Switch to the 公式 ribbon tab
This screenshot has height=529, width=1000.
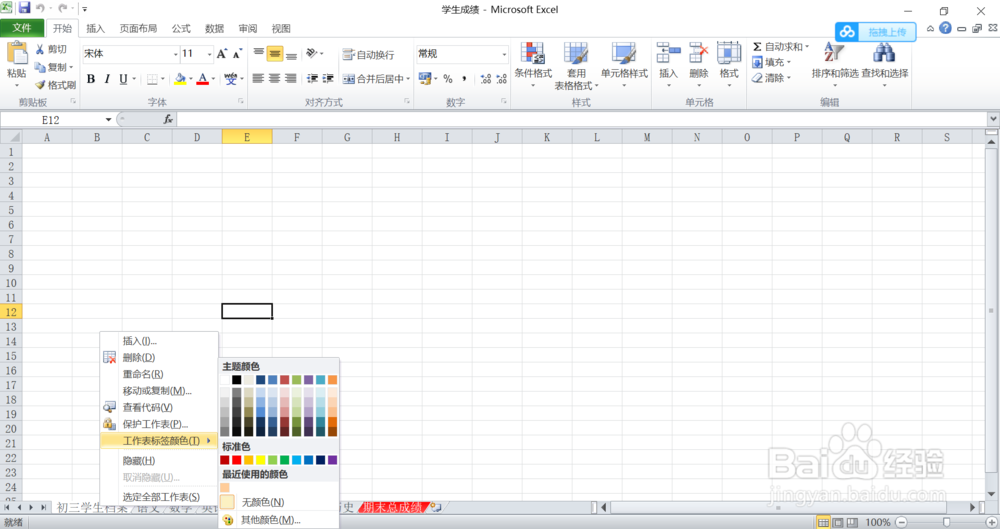coord(180,28)
